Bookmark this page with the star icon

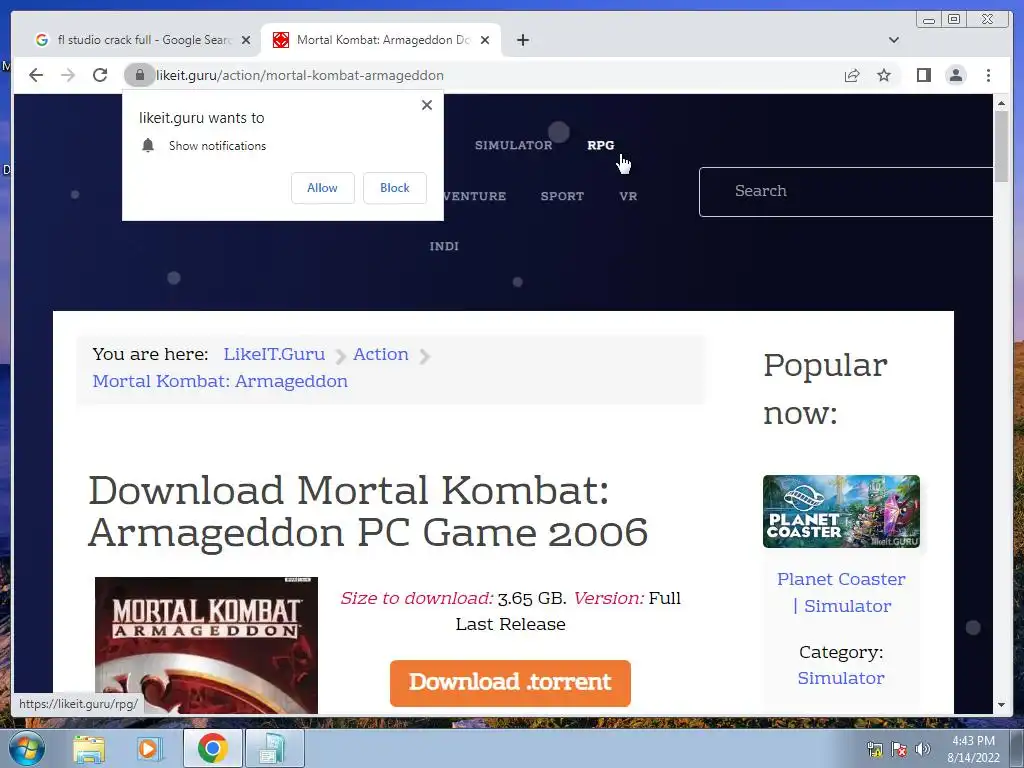pyautogui.click(x=884, y=75)
